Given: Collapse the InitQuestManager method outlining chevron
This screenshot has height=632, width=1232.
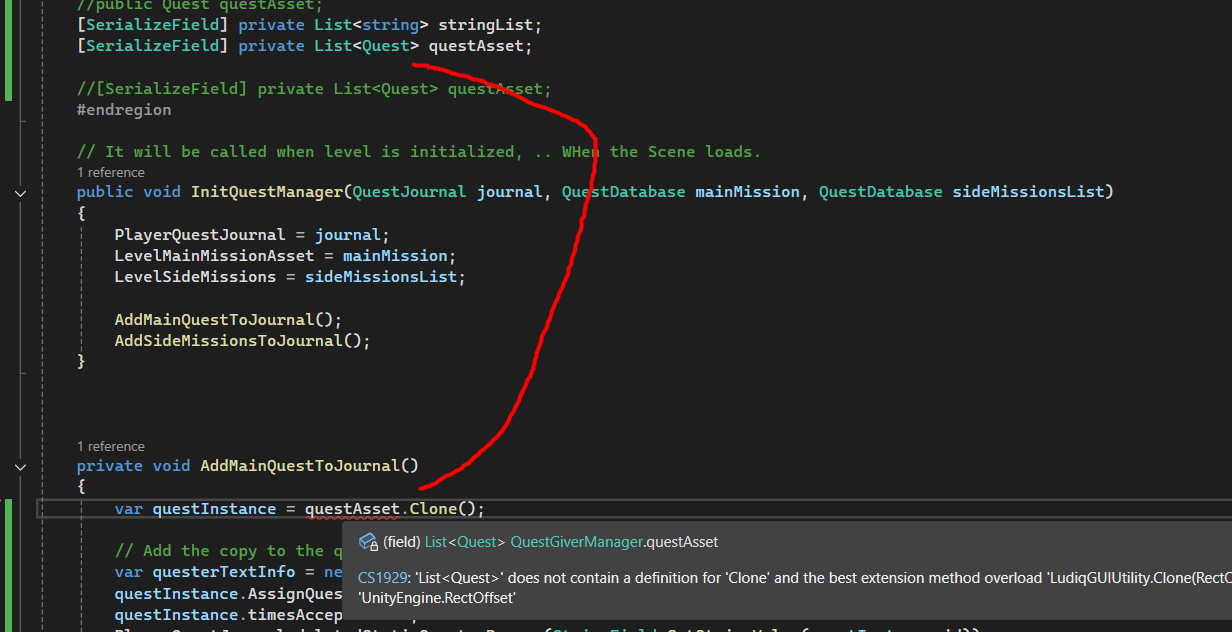Looking at the screenshot, I should click(22, 192).
